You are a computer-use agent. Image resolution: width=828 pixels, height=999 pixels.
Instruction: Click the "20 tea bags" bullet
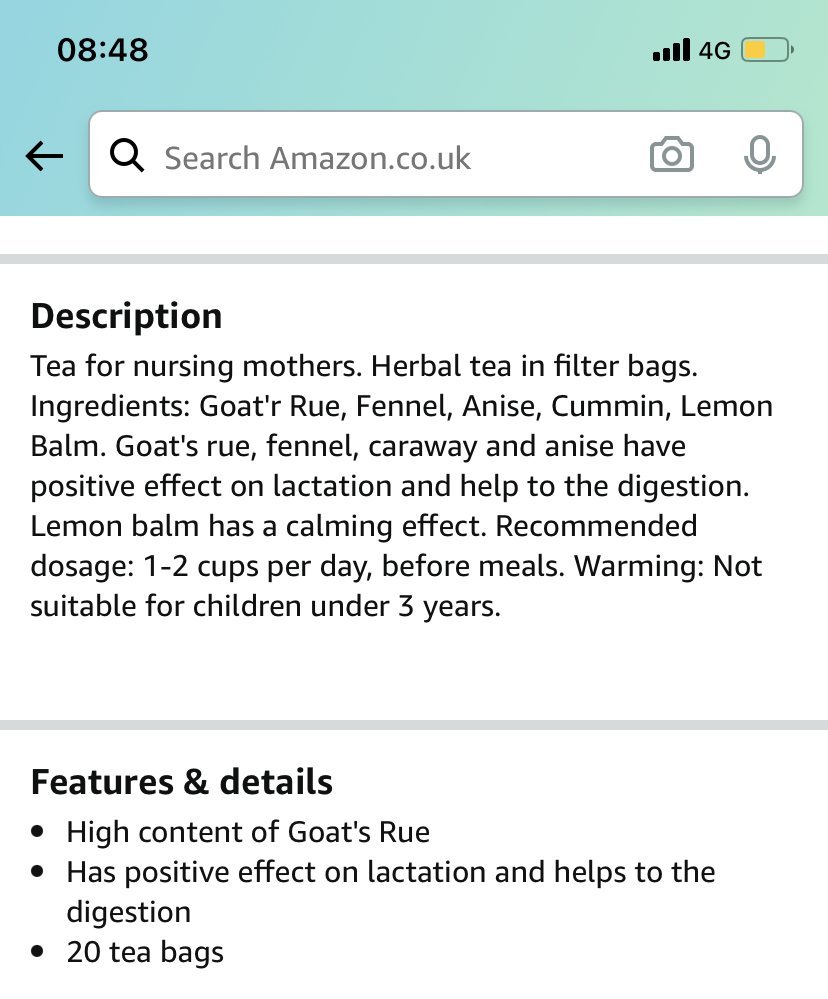point(145,952)
